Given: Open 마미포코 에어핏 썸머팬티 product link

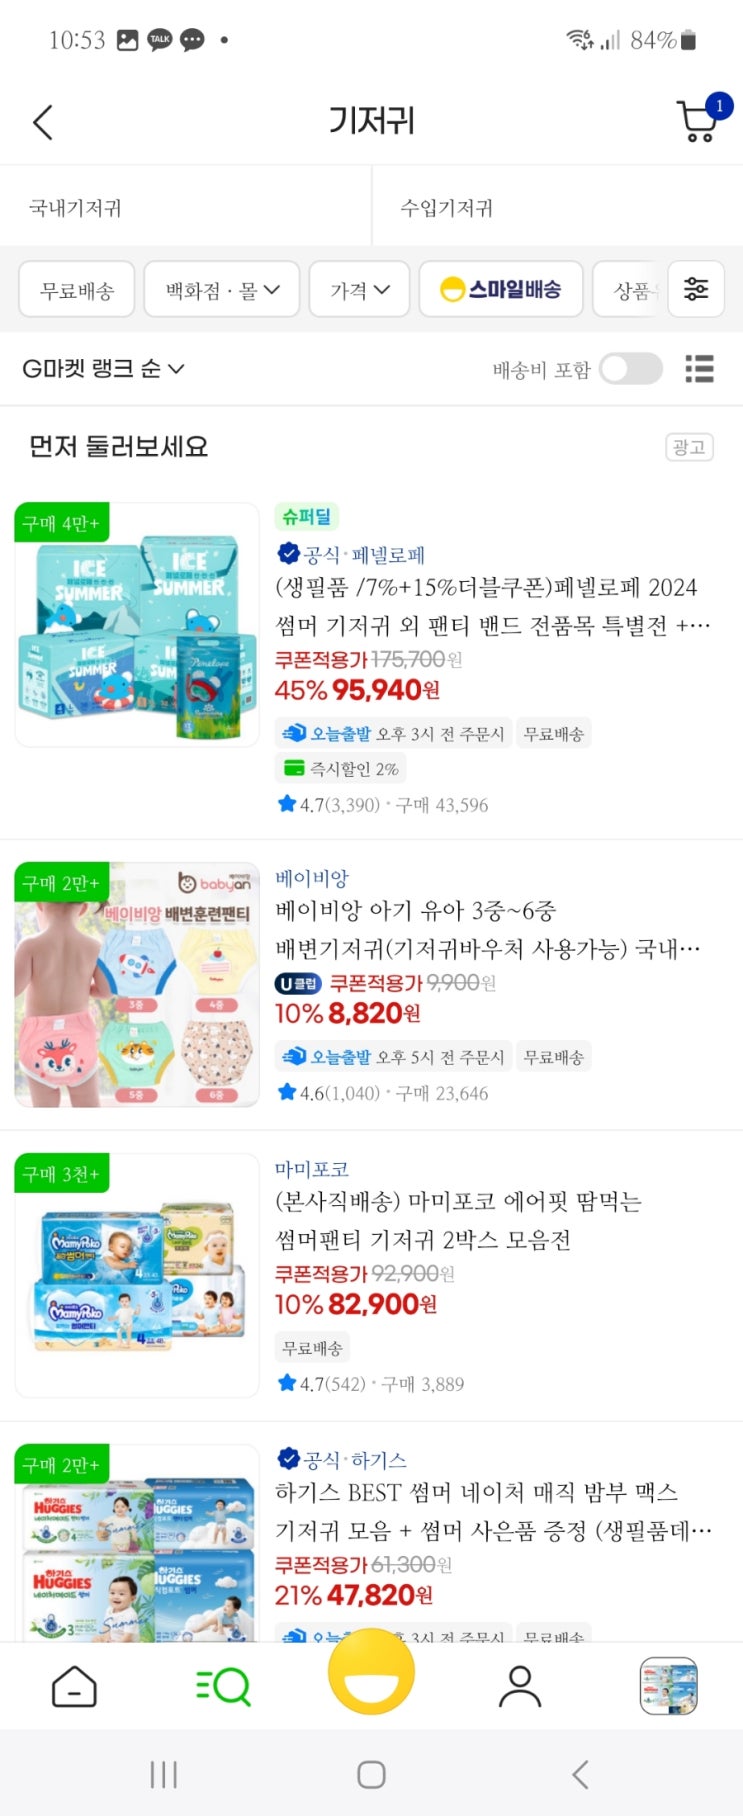Looking at the screenshot, I should coord(458,1220).
